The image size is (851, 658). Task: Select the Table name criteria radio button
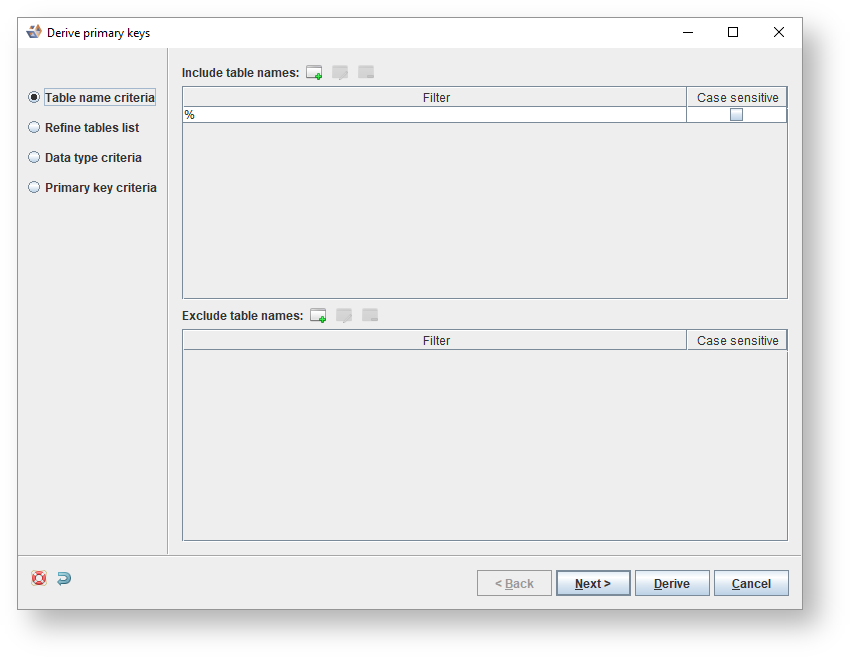tap(34, 97)
